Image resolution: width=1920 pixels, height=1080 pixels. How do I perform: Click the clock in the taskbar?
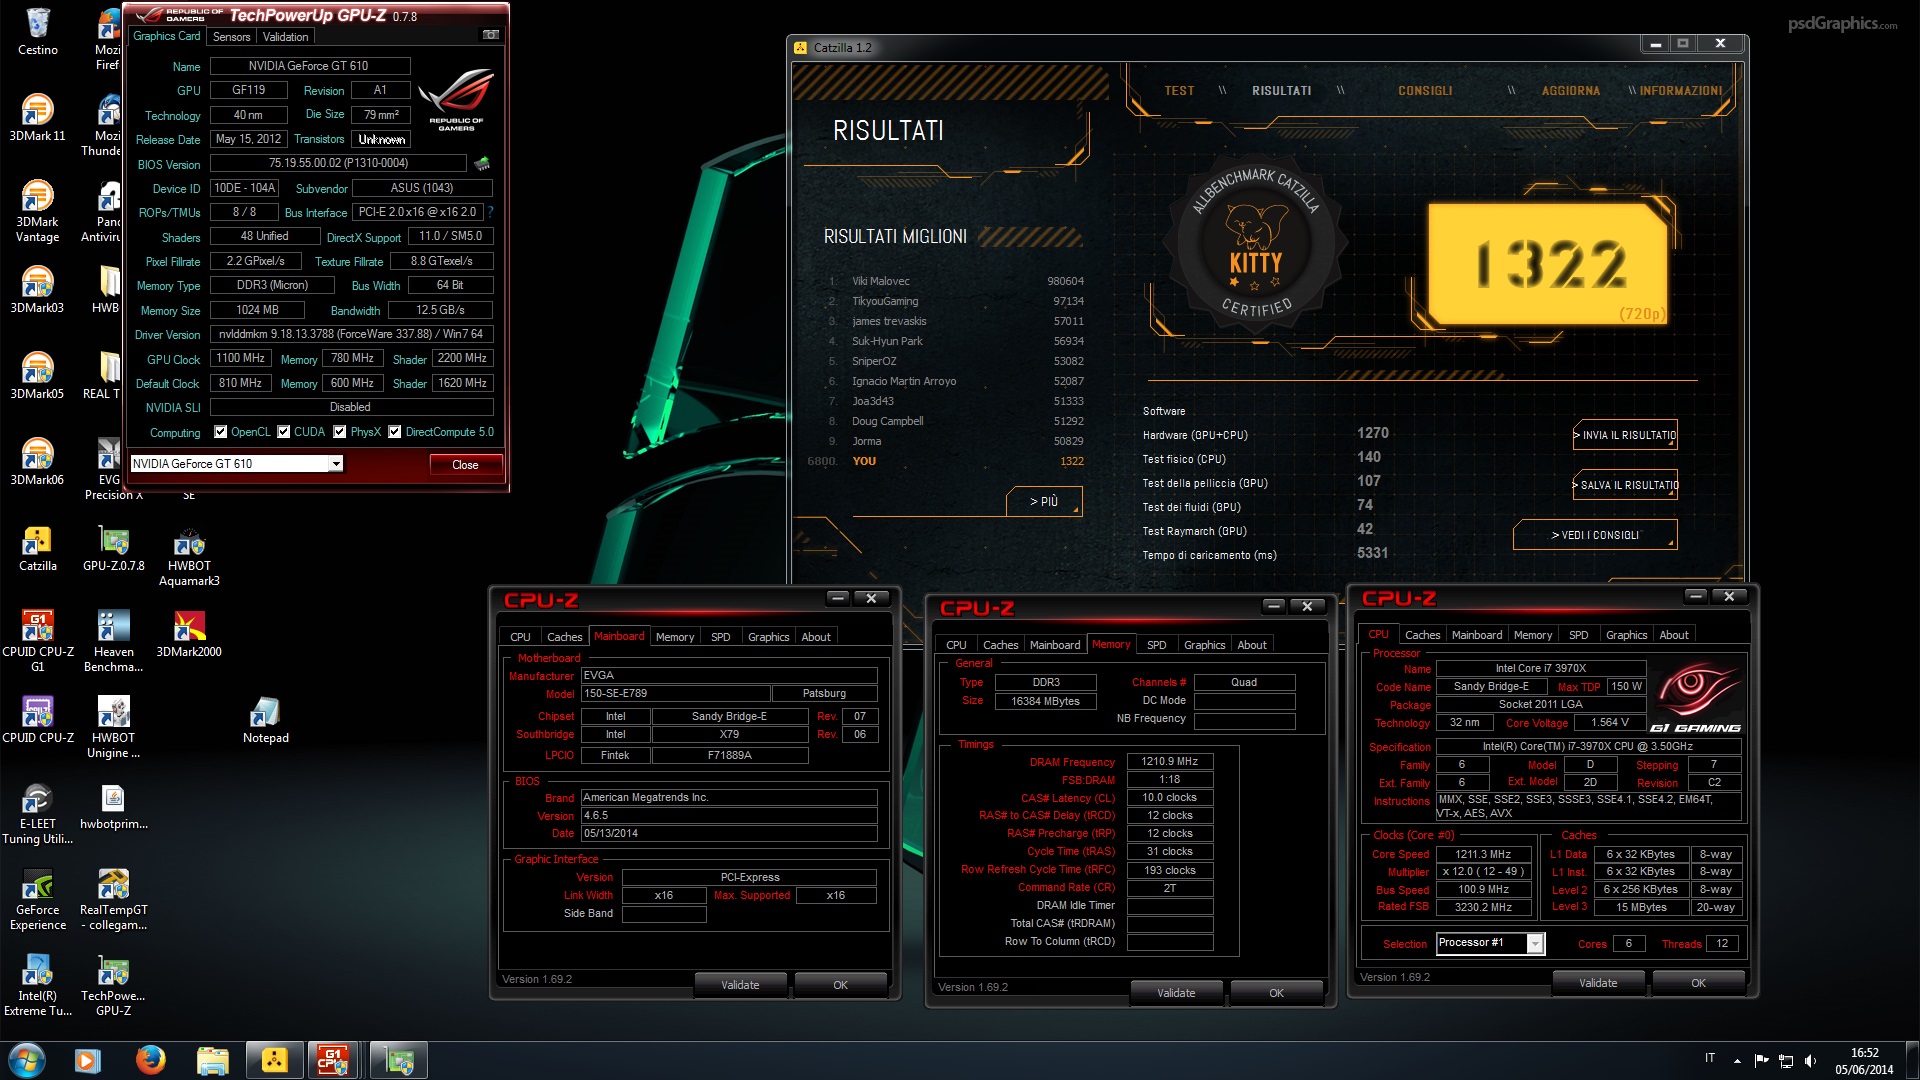1864,1061
